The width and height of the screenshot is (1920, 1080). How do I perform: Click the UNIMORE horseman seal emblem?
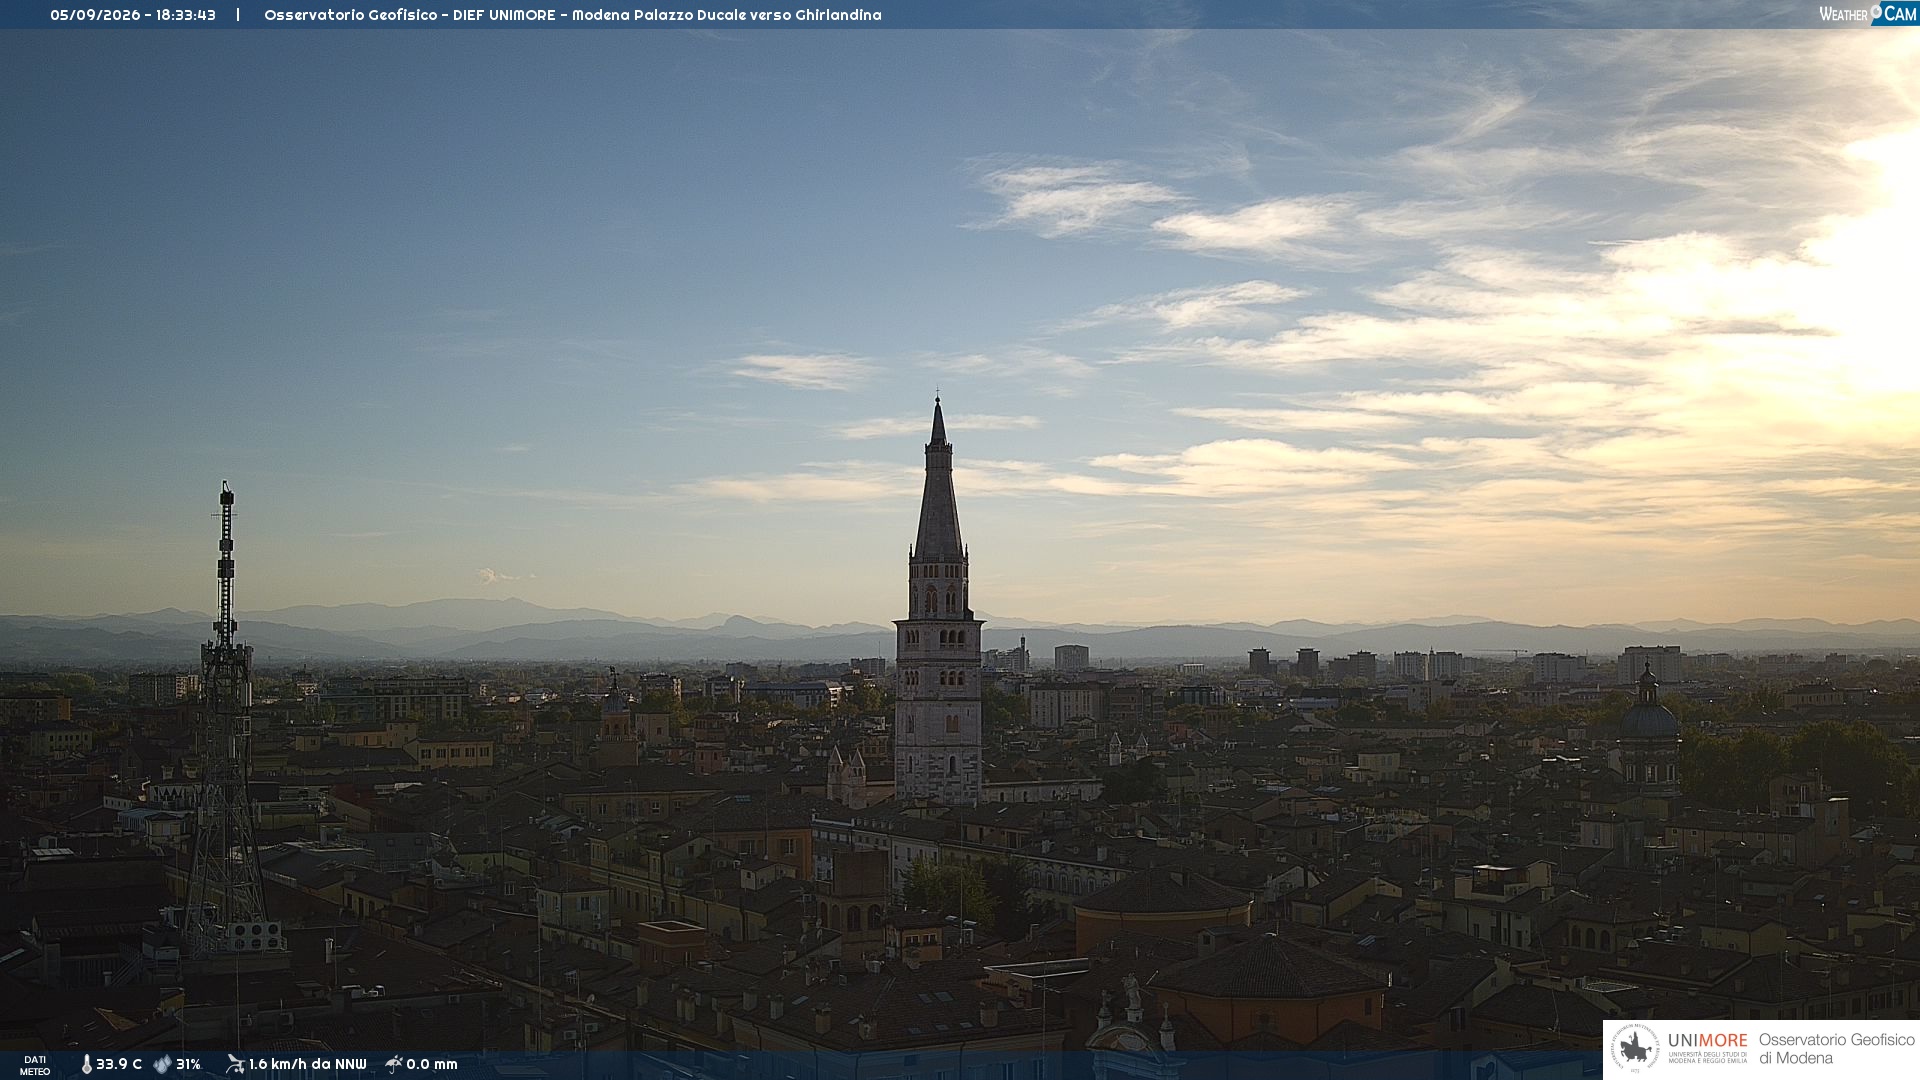1636,1049
